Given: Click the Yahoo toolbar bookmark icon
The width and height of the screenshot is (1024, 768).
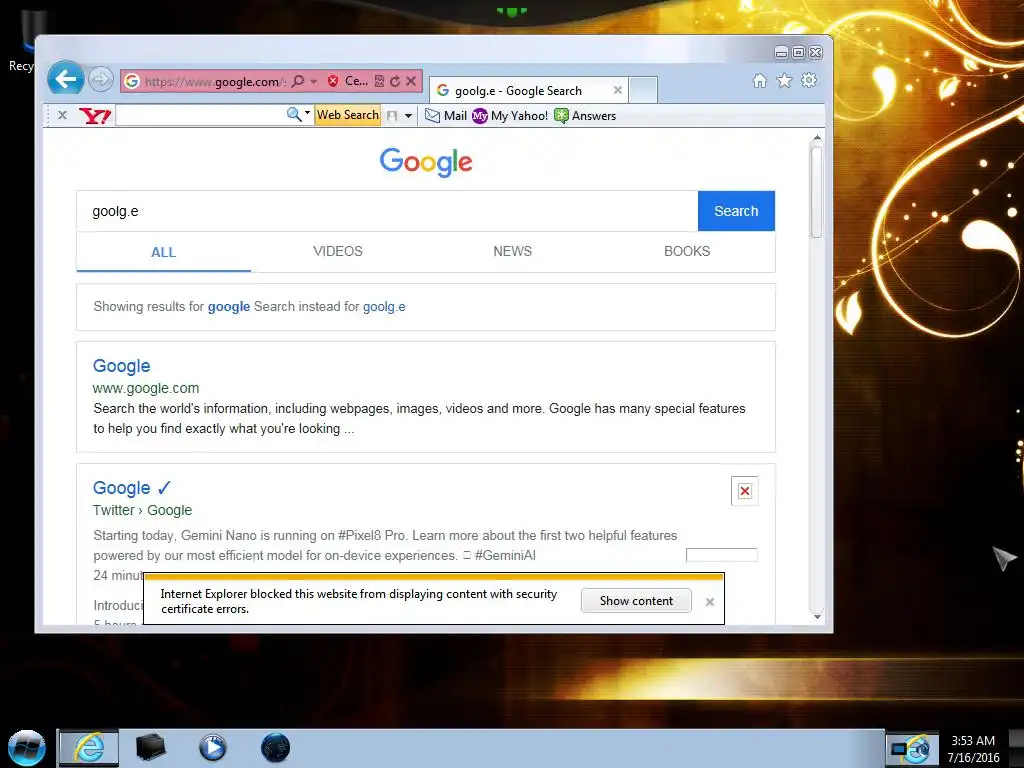Looking at the screenshot, I should [x=392, y=116].
